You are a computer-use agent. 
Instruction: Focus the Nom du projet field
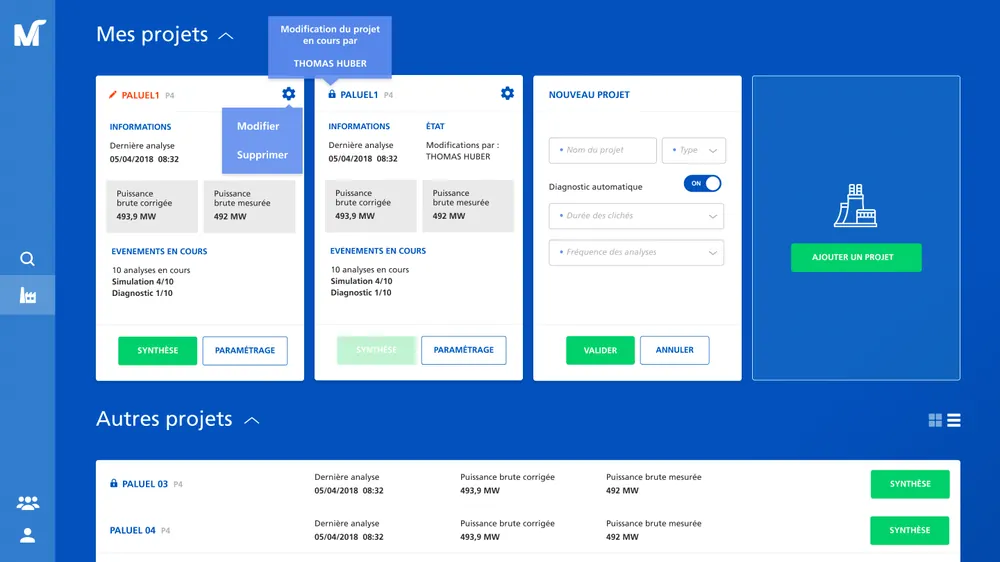pos(603,151)
